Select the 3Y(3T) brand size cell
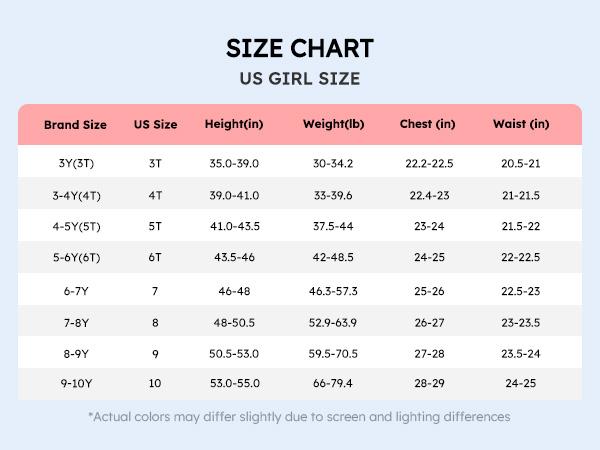 (75, 163)
